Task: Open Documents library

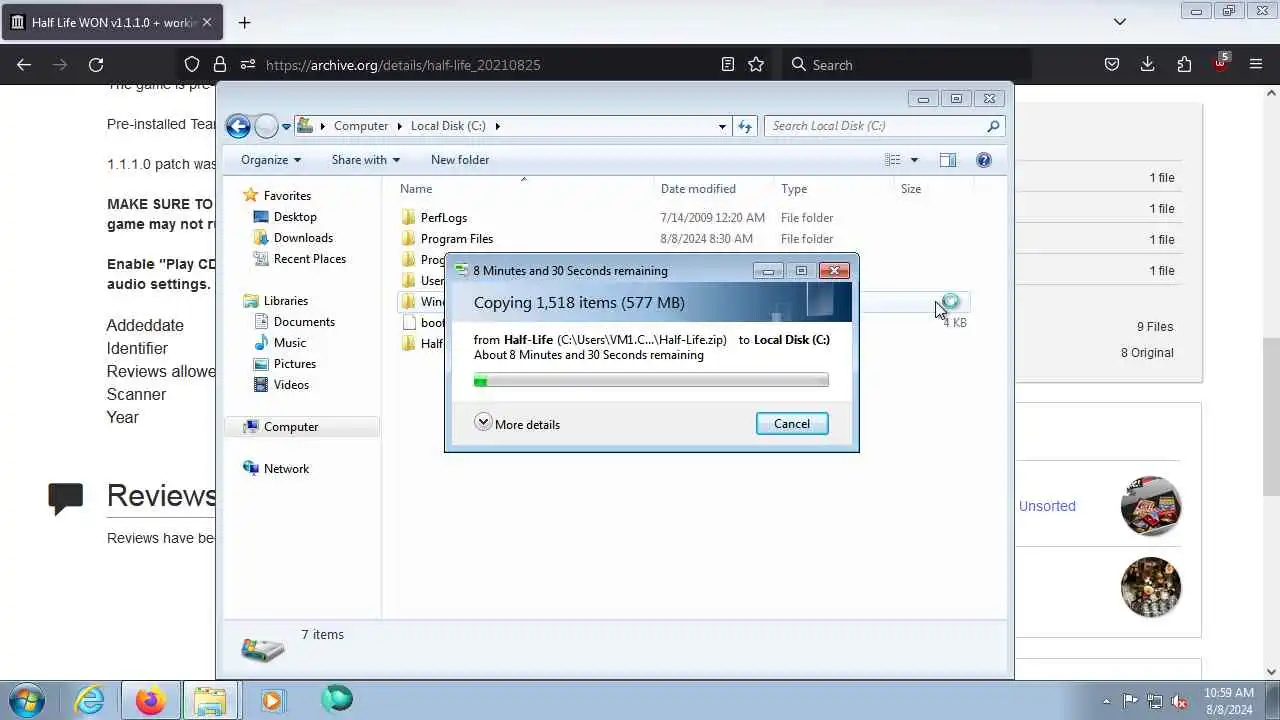Action: tap(304, 322)
